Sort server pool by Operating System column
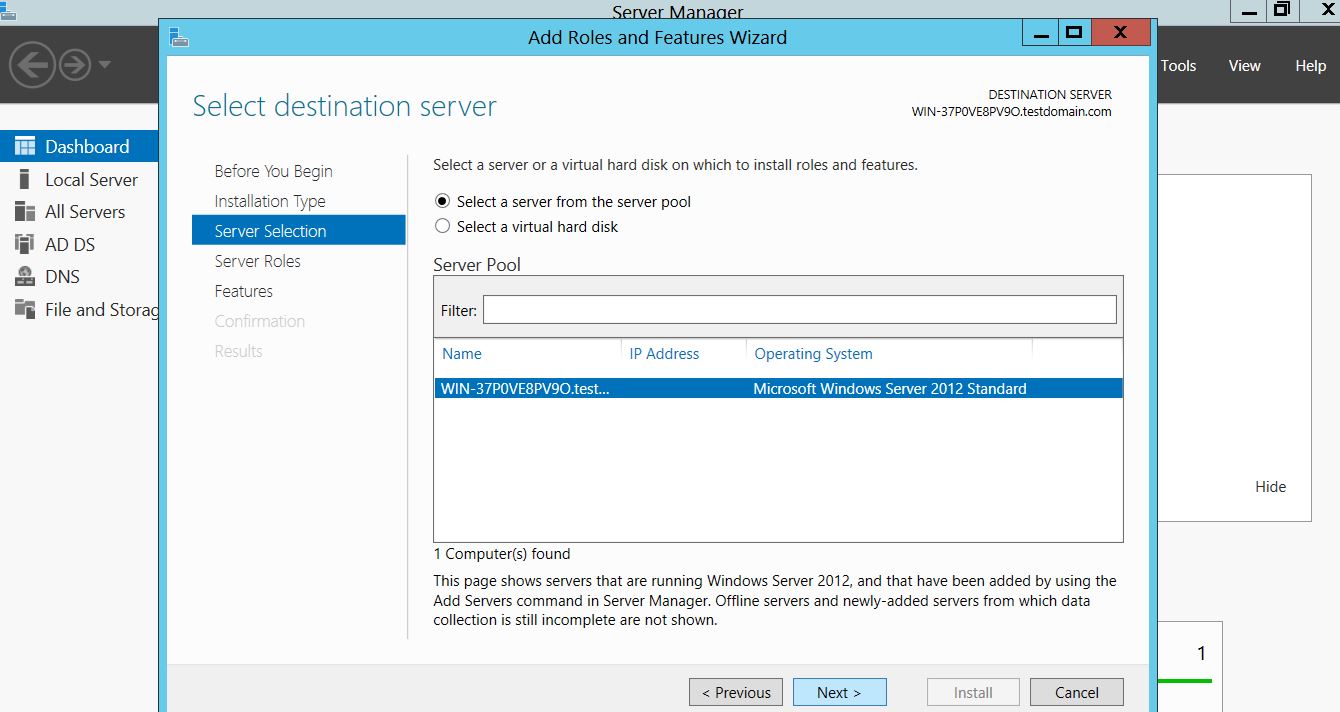The width and height of the screenshot is (1340, 712). point(813,354)
